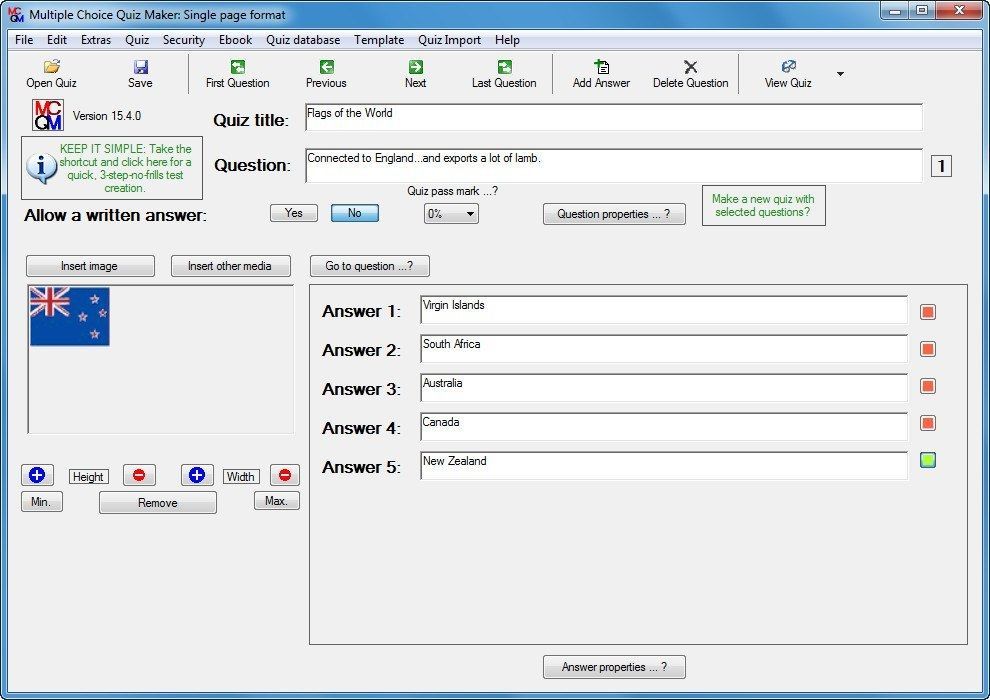Jump to the Last Question
Screen dimensions: 990x700
[x=503, y=73]
